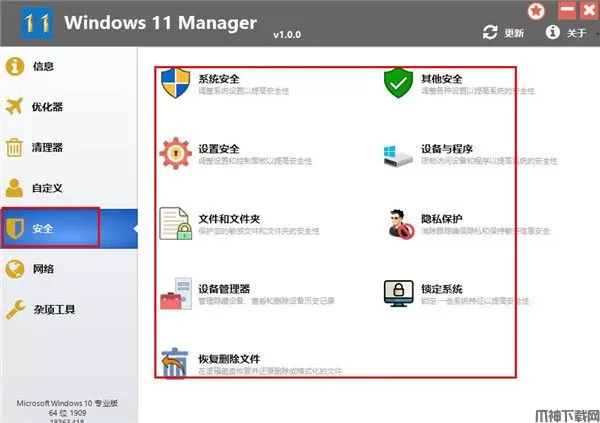Open the 信息 section info icon
Viewport: 600px width, 423px height.
coord(15,66)
